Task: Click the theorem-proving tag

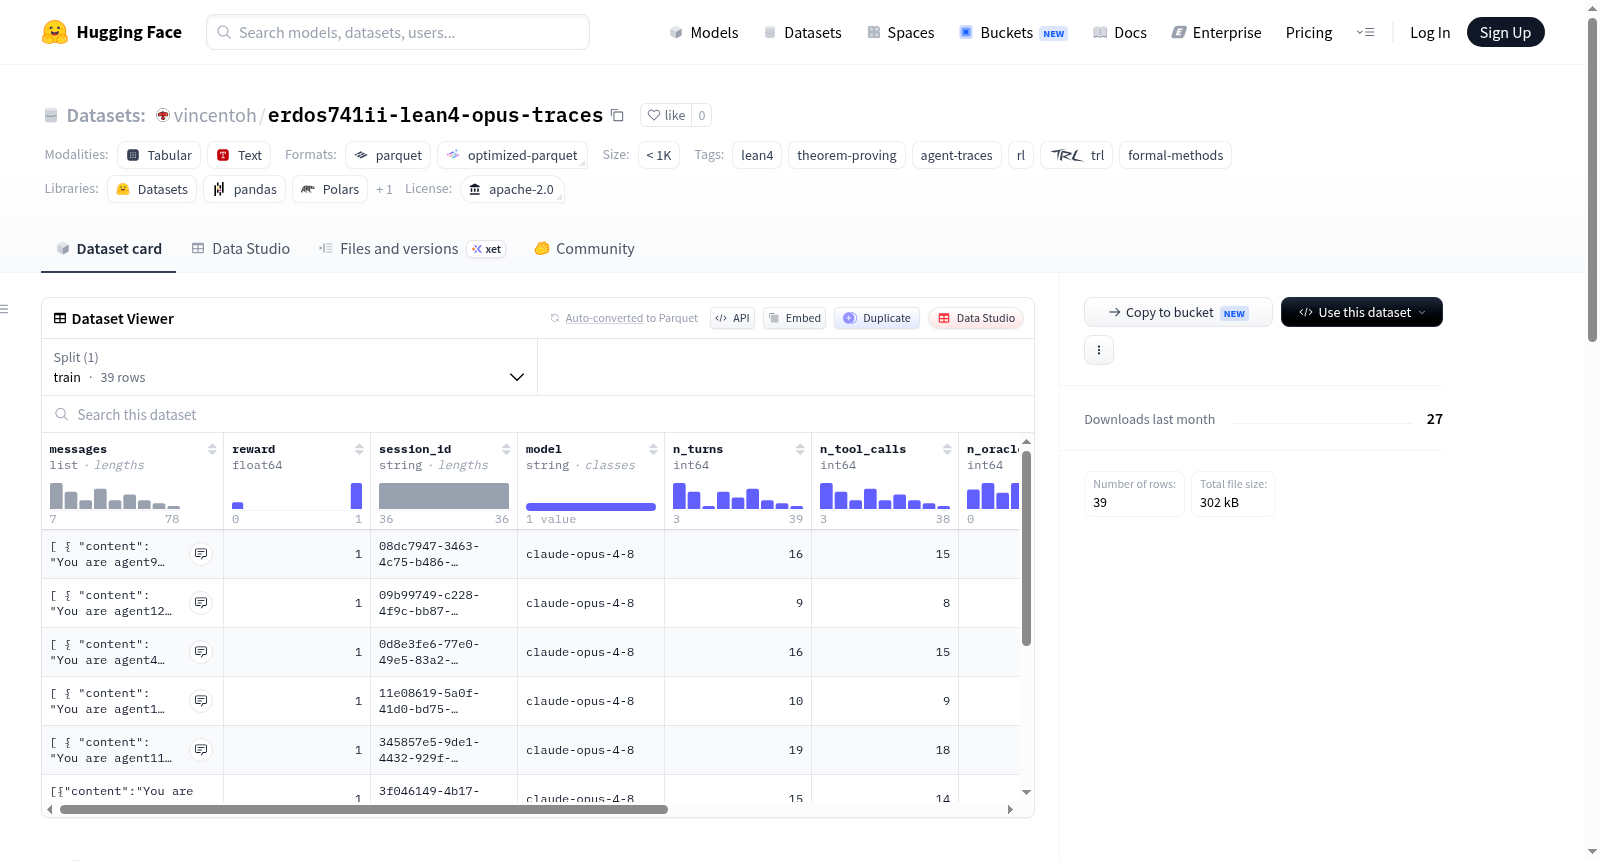Action: pos(847,155)
